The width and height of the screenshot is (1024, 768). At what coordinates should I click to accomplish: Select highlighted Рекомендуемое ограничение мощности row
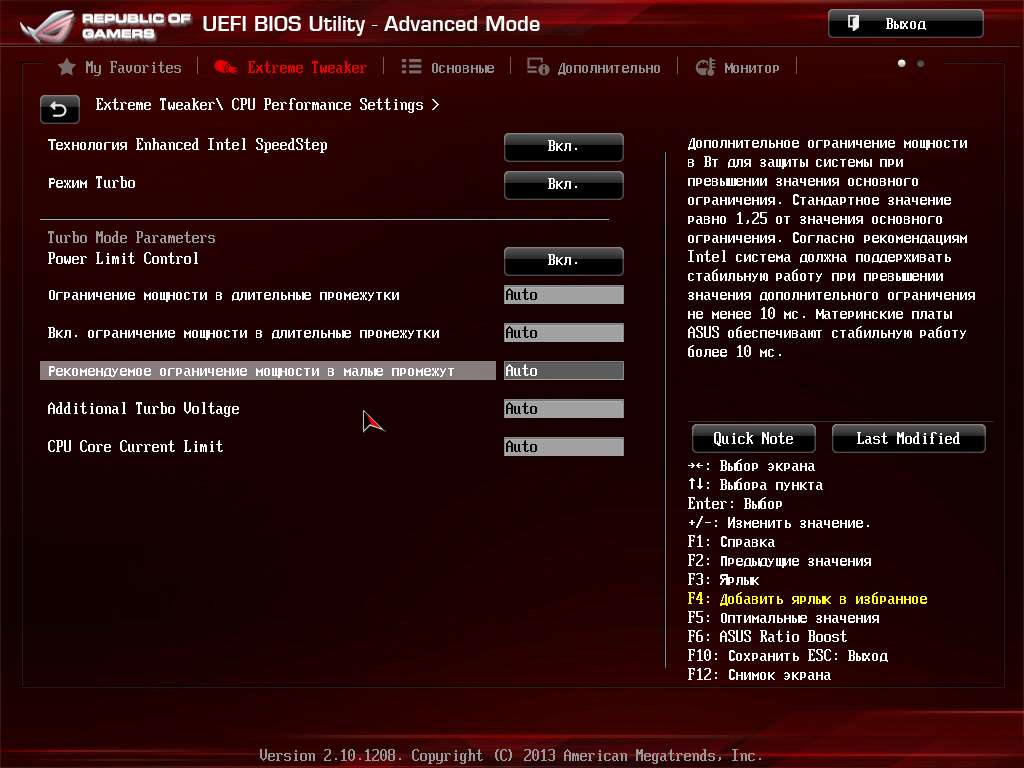(268, 370)
